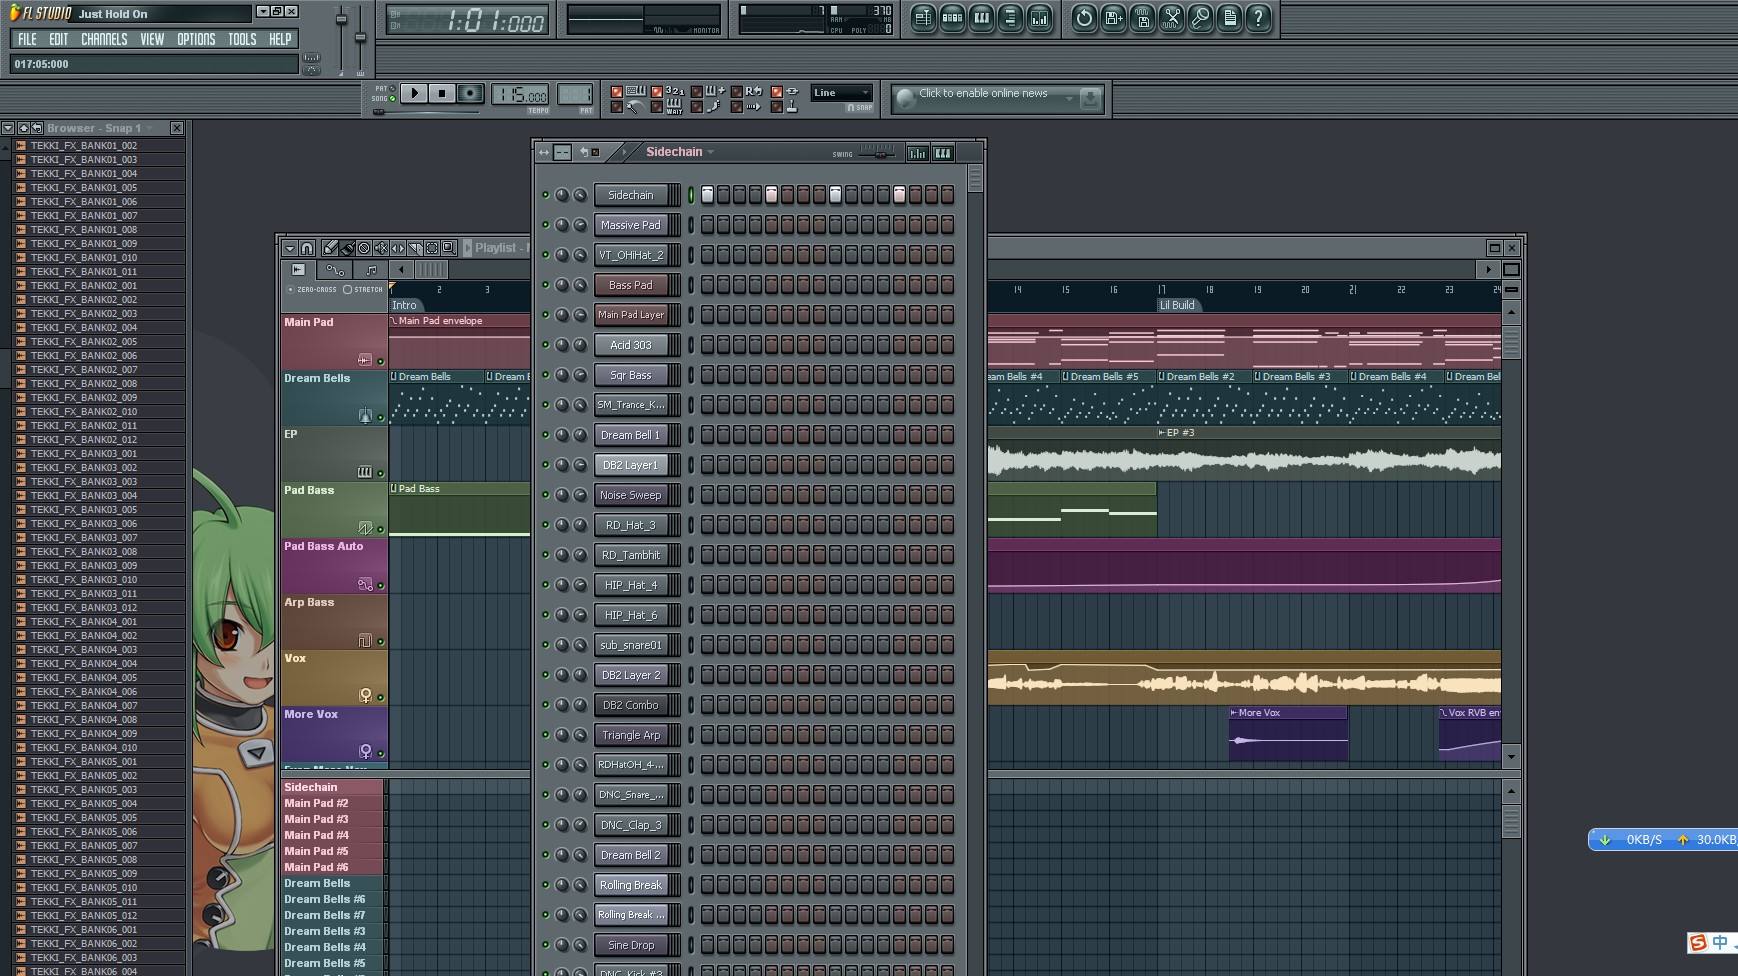Open the CHANNELS menu
1738x976 pixels.
pos(104,39)
